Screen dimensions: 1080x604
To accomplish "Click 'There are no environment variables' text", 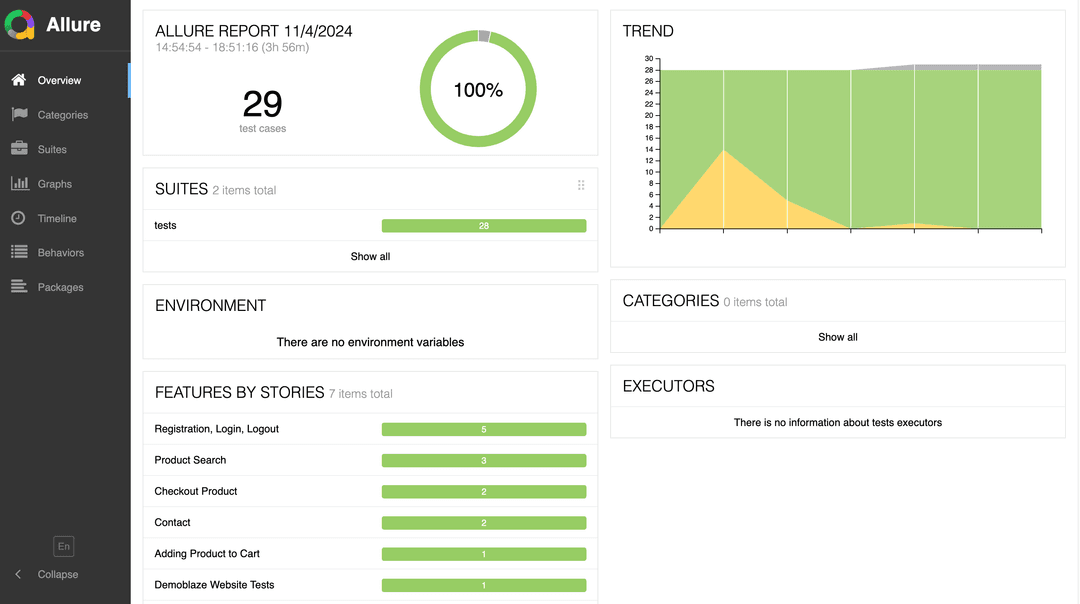I will point(371,342).
